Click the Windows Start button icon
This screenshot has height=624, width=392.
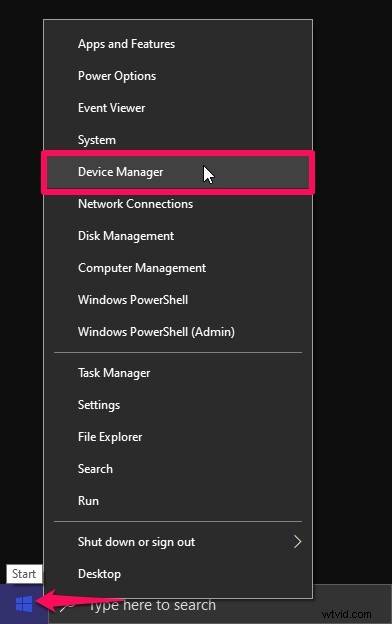(x=24, y=604)
